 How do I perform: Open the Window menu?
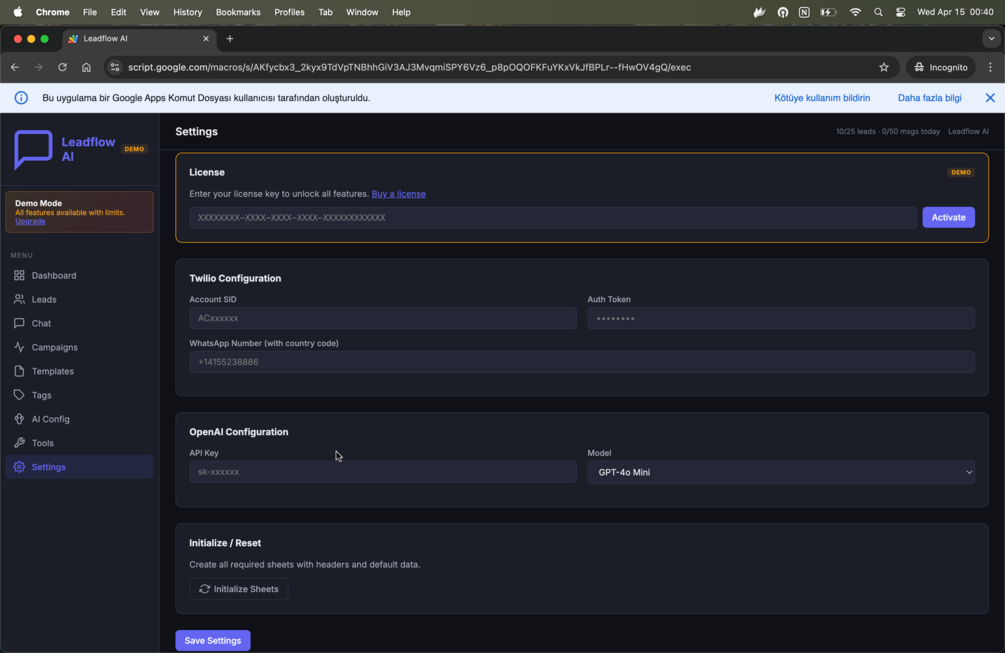[362, 12]
